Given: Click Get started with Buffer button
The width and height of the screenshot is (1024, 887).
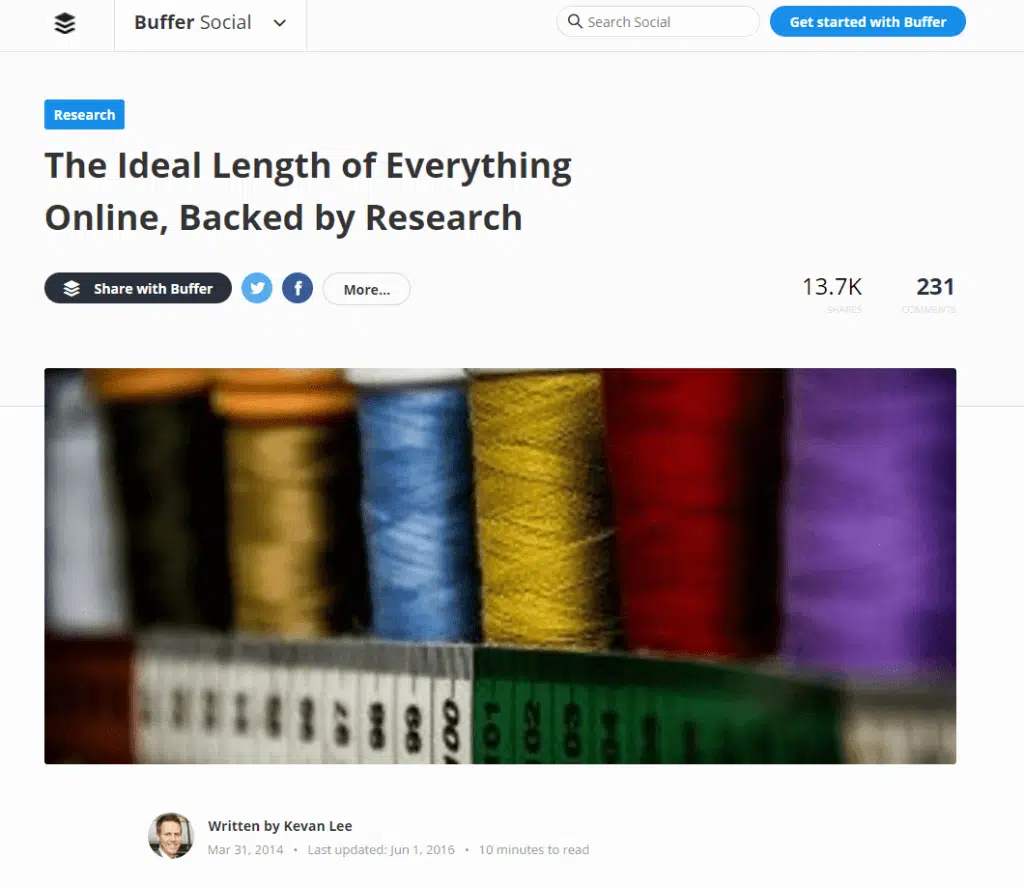Looking at the screenshot, I should (x=867, y=22).
